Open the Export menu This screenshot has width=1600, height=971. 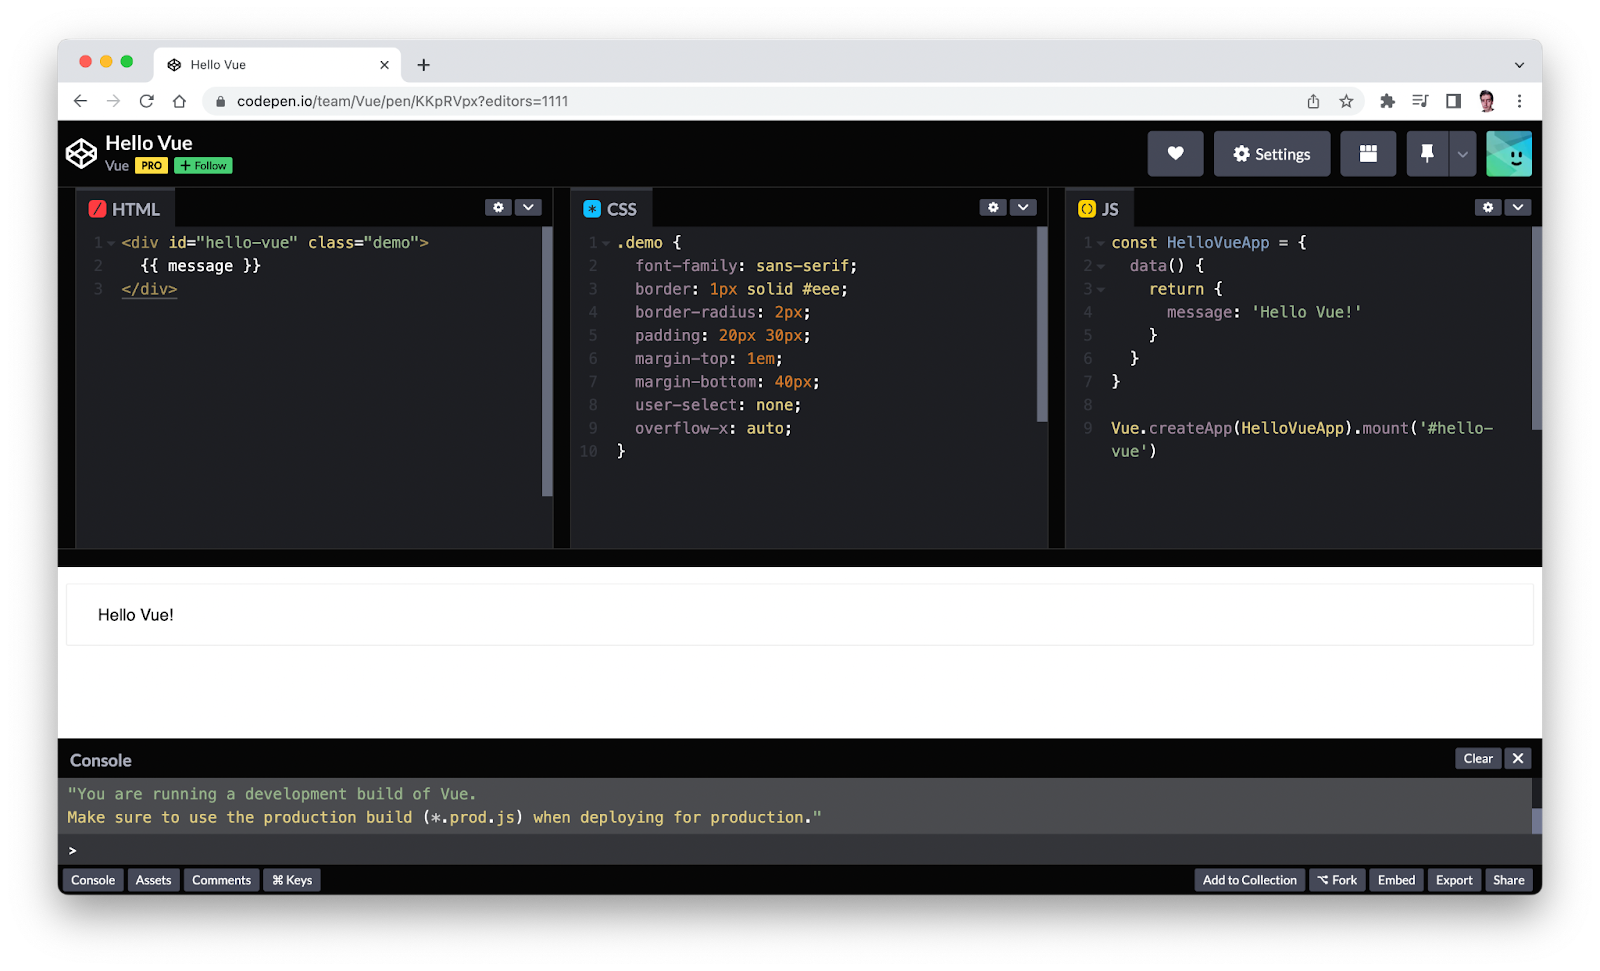coord(1454,880)
